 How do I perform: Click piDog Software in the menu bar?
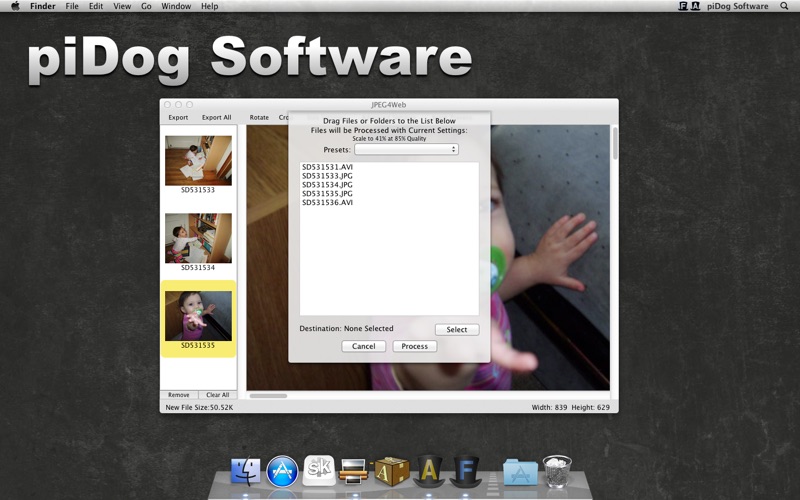(x=738, y=6)
